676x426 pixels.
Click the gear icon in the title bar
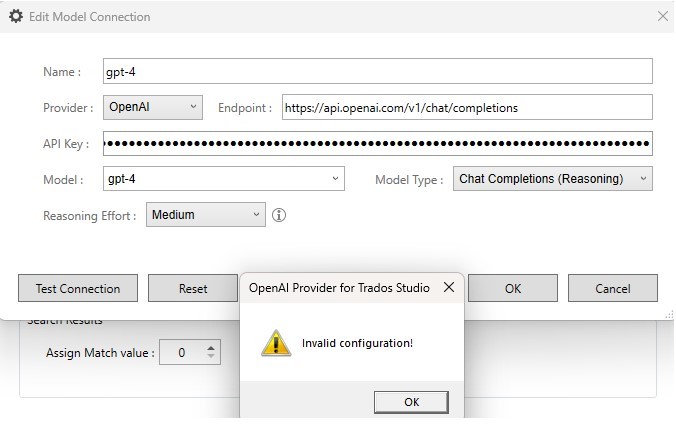[15, 17]
